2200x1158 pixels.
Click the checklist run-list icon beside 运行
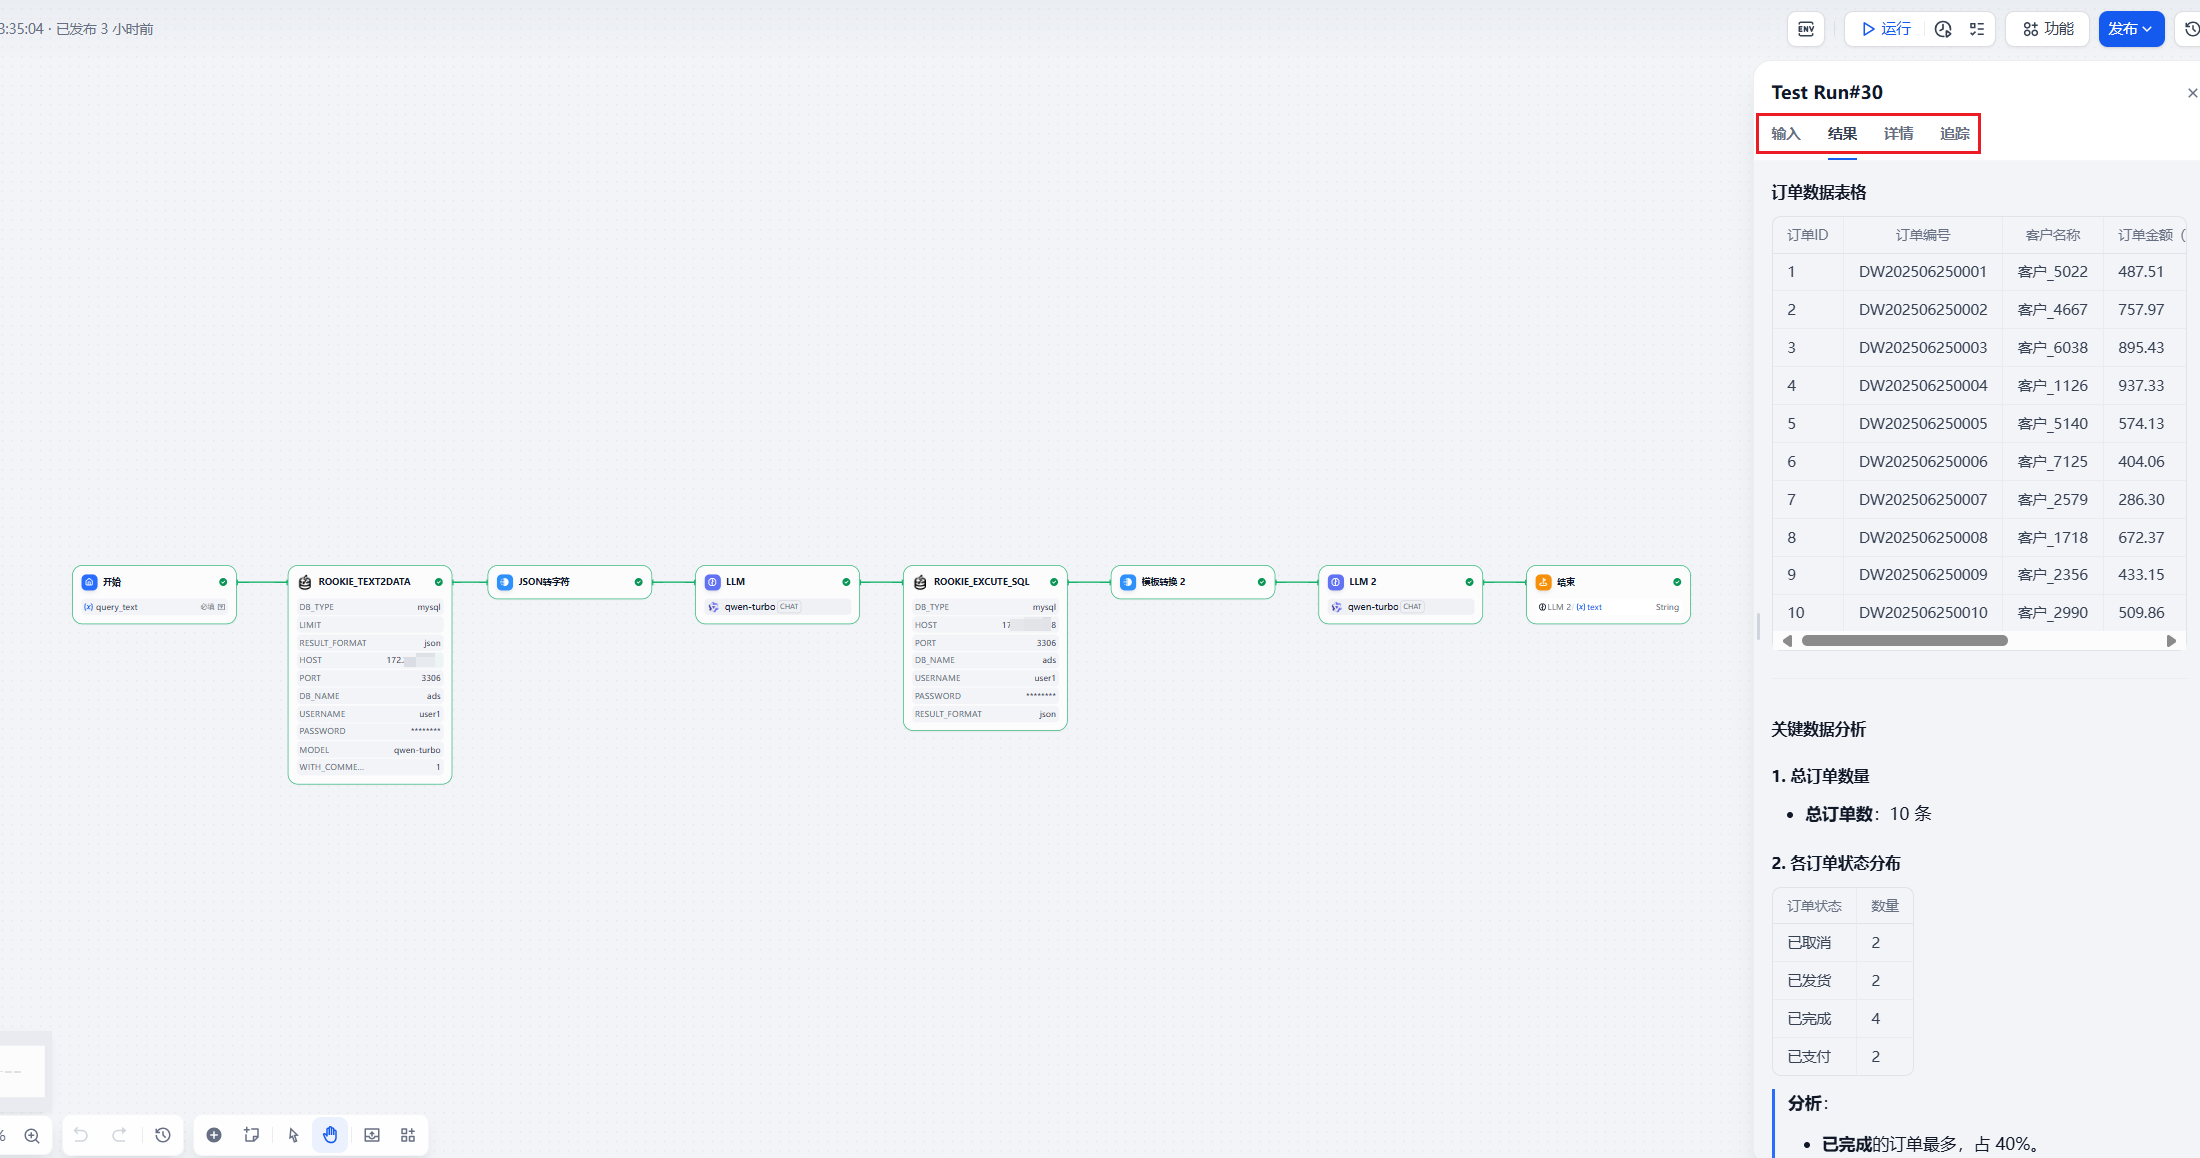pos(1975,29)
